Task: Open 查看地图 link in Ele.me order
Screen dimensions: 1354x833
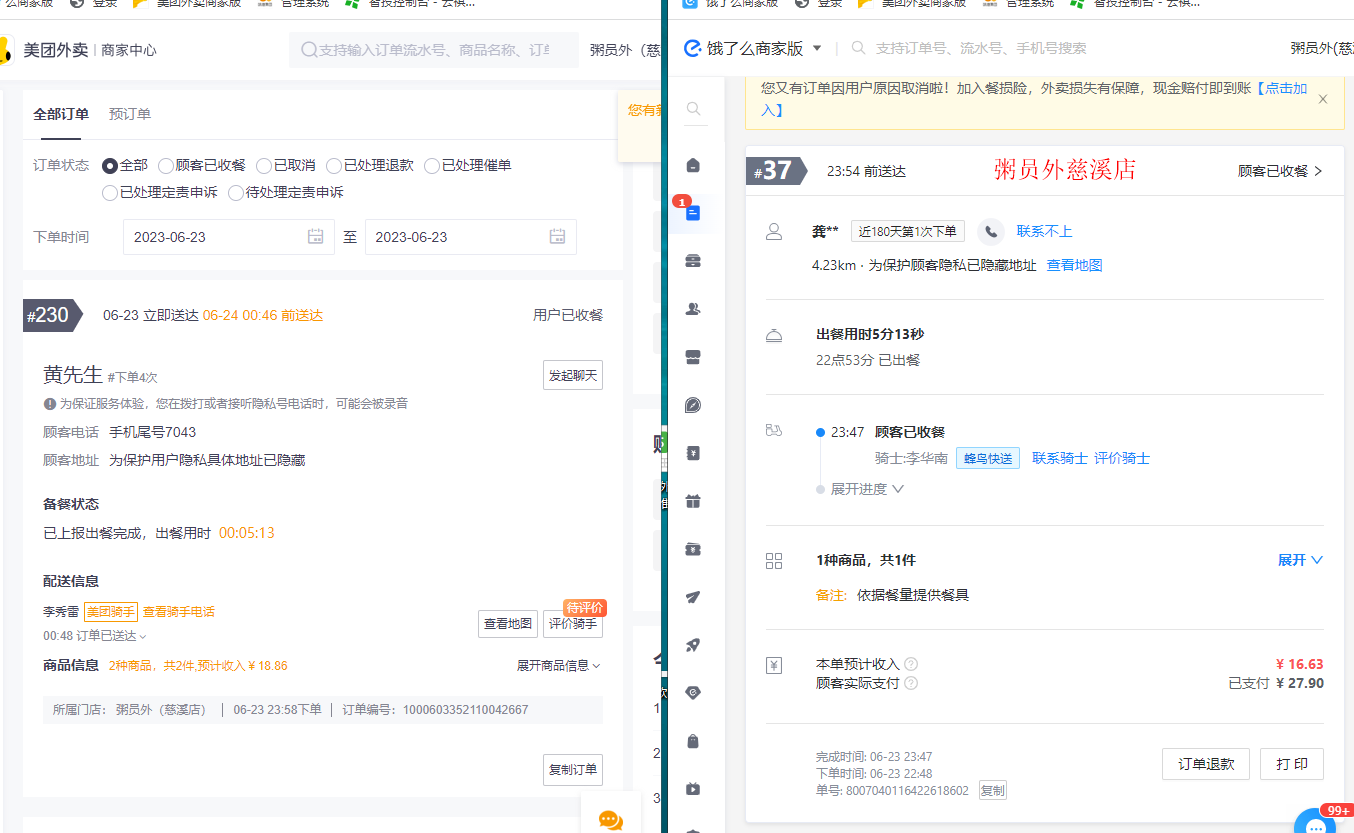Action: pos(1075,265)
